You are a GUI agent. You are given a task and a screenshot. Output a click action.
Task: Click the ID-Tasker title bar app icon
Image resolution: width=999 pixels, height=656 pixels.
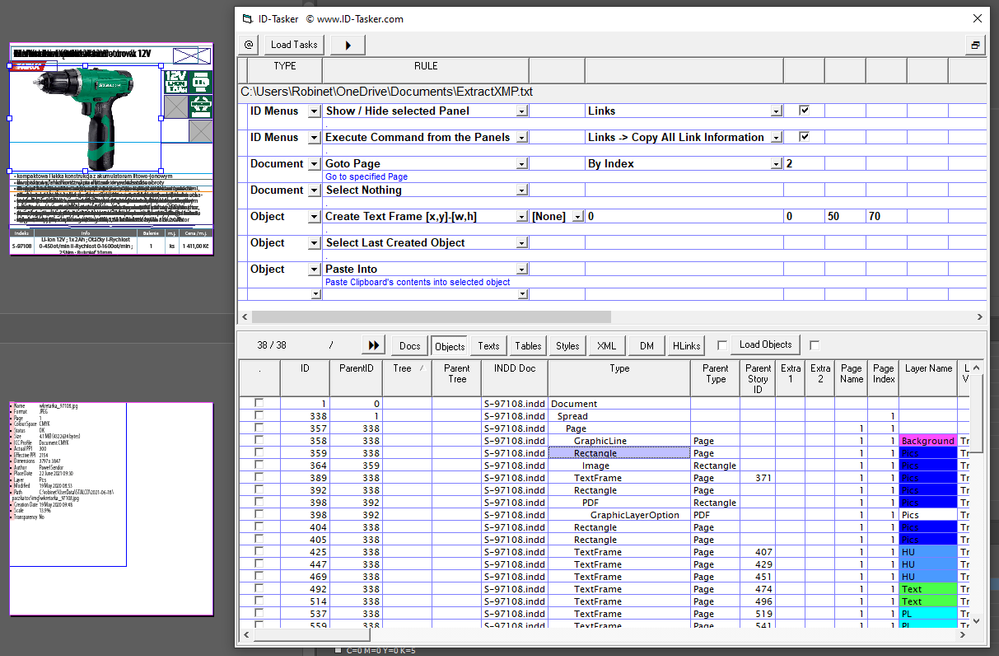coord(249,18)
